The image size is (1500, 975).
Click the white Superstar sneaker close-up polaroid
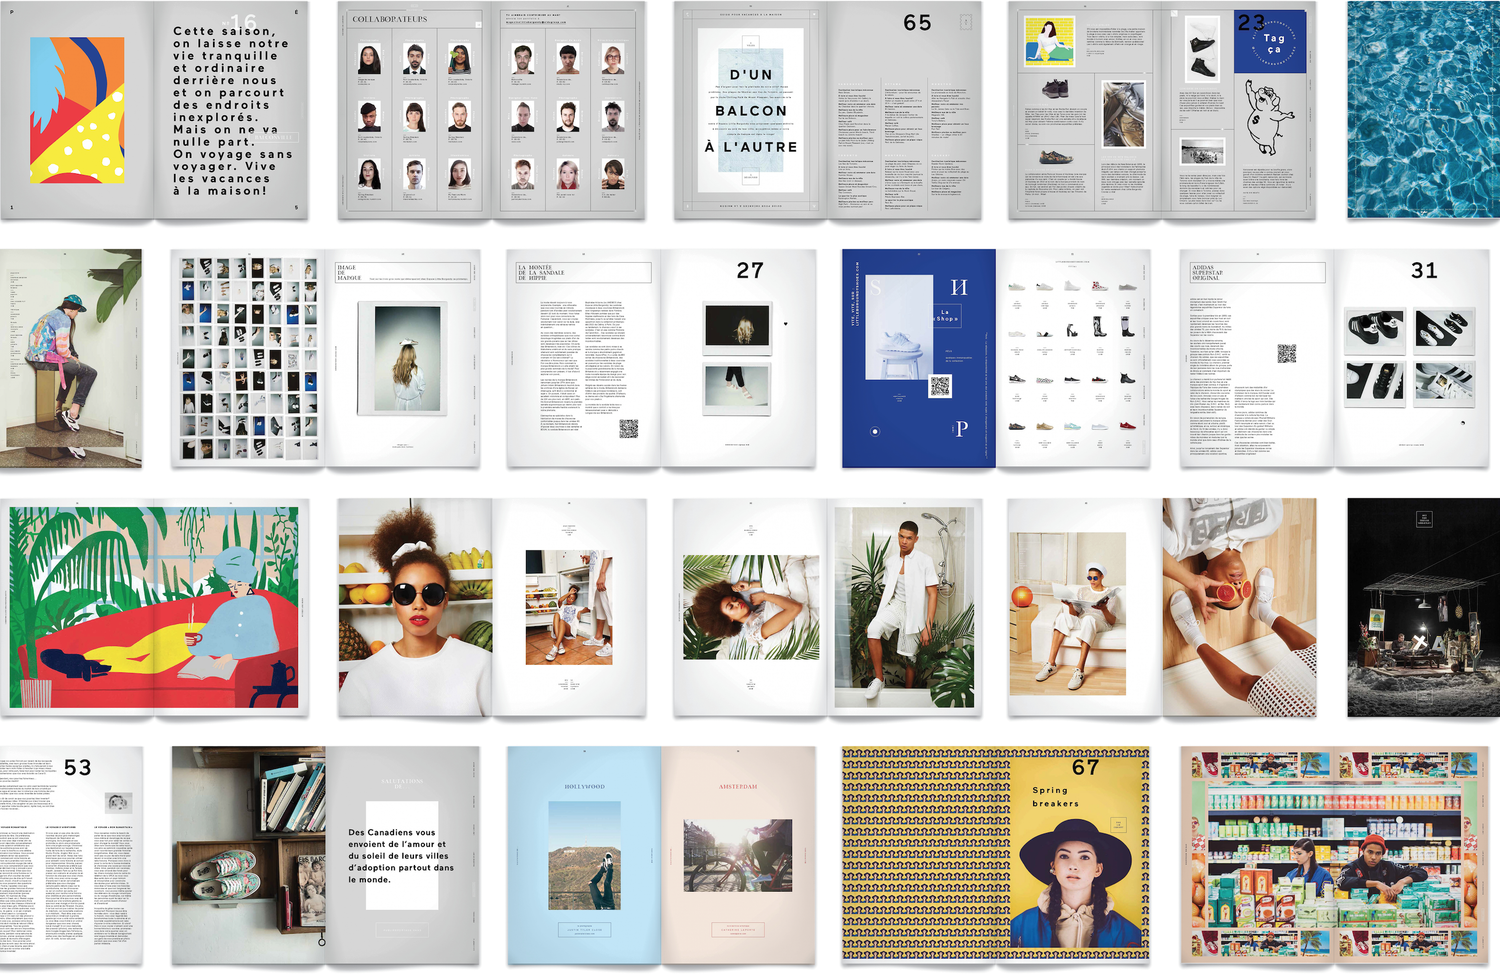point(1443,383)
